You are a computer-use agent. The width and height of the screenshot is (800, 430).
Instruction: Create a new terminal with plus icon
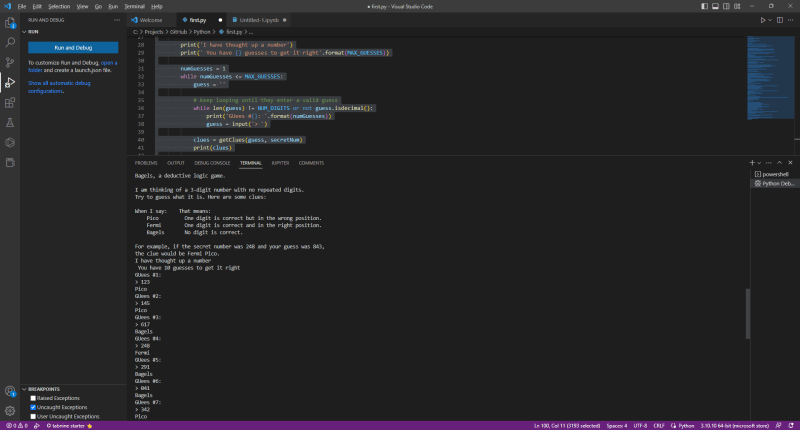[752, 163]
